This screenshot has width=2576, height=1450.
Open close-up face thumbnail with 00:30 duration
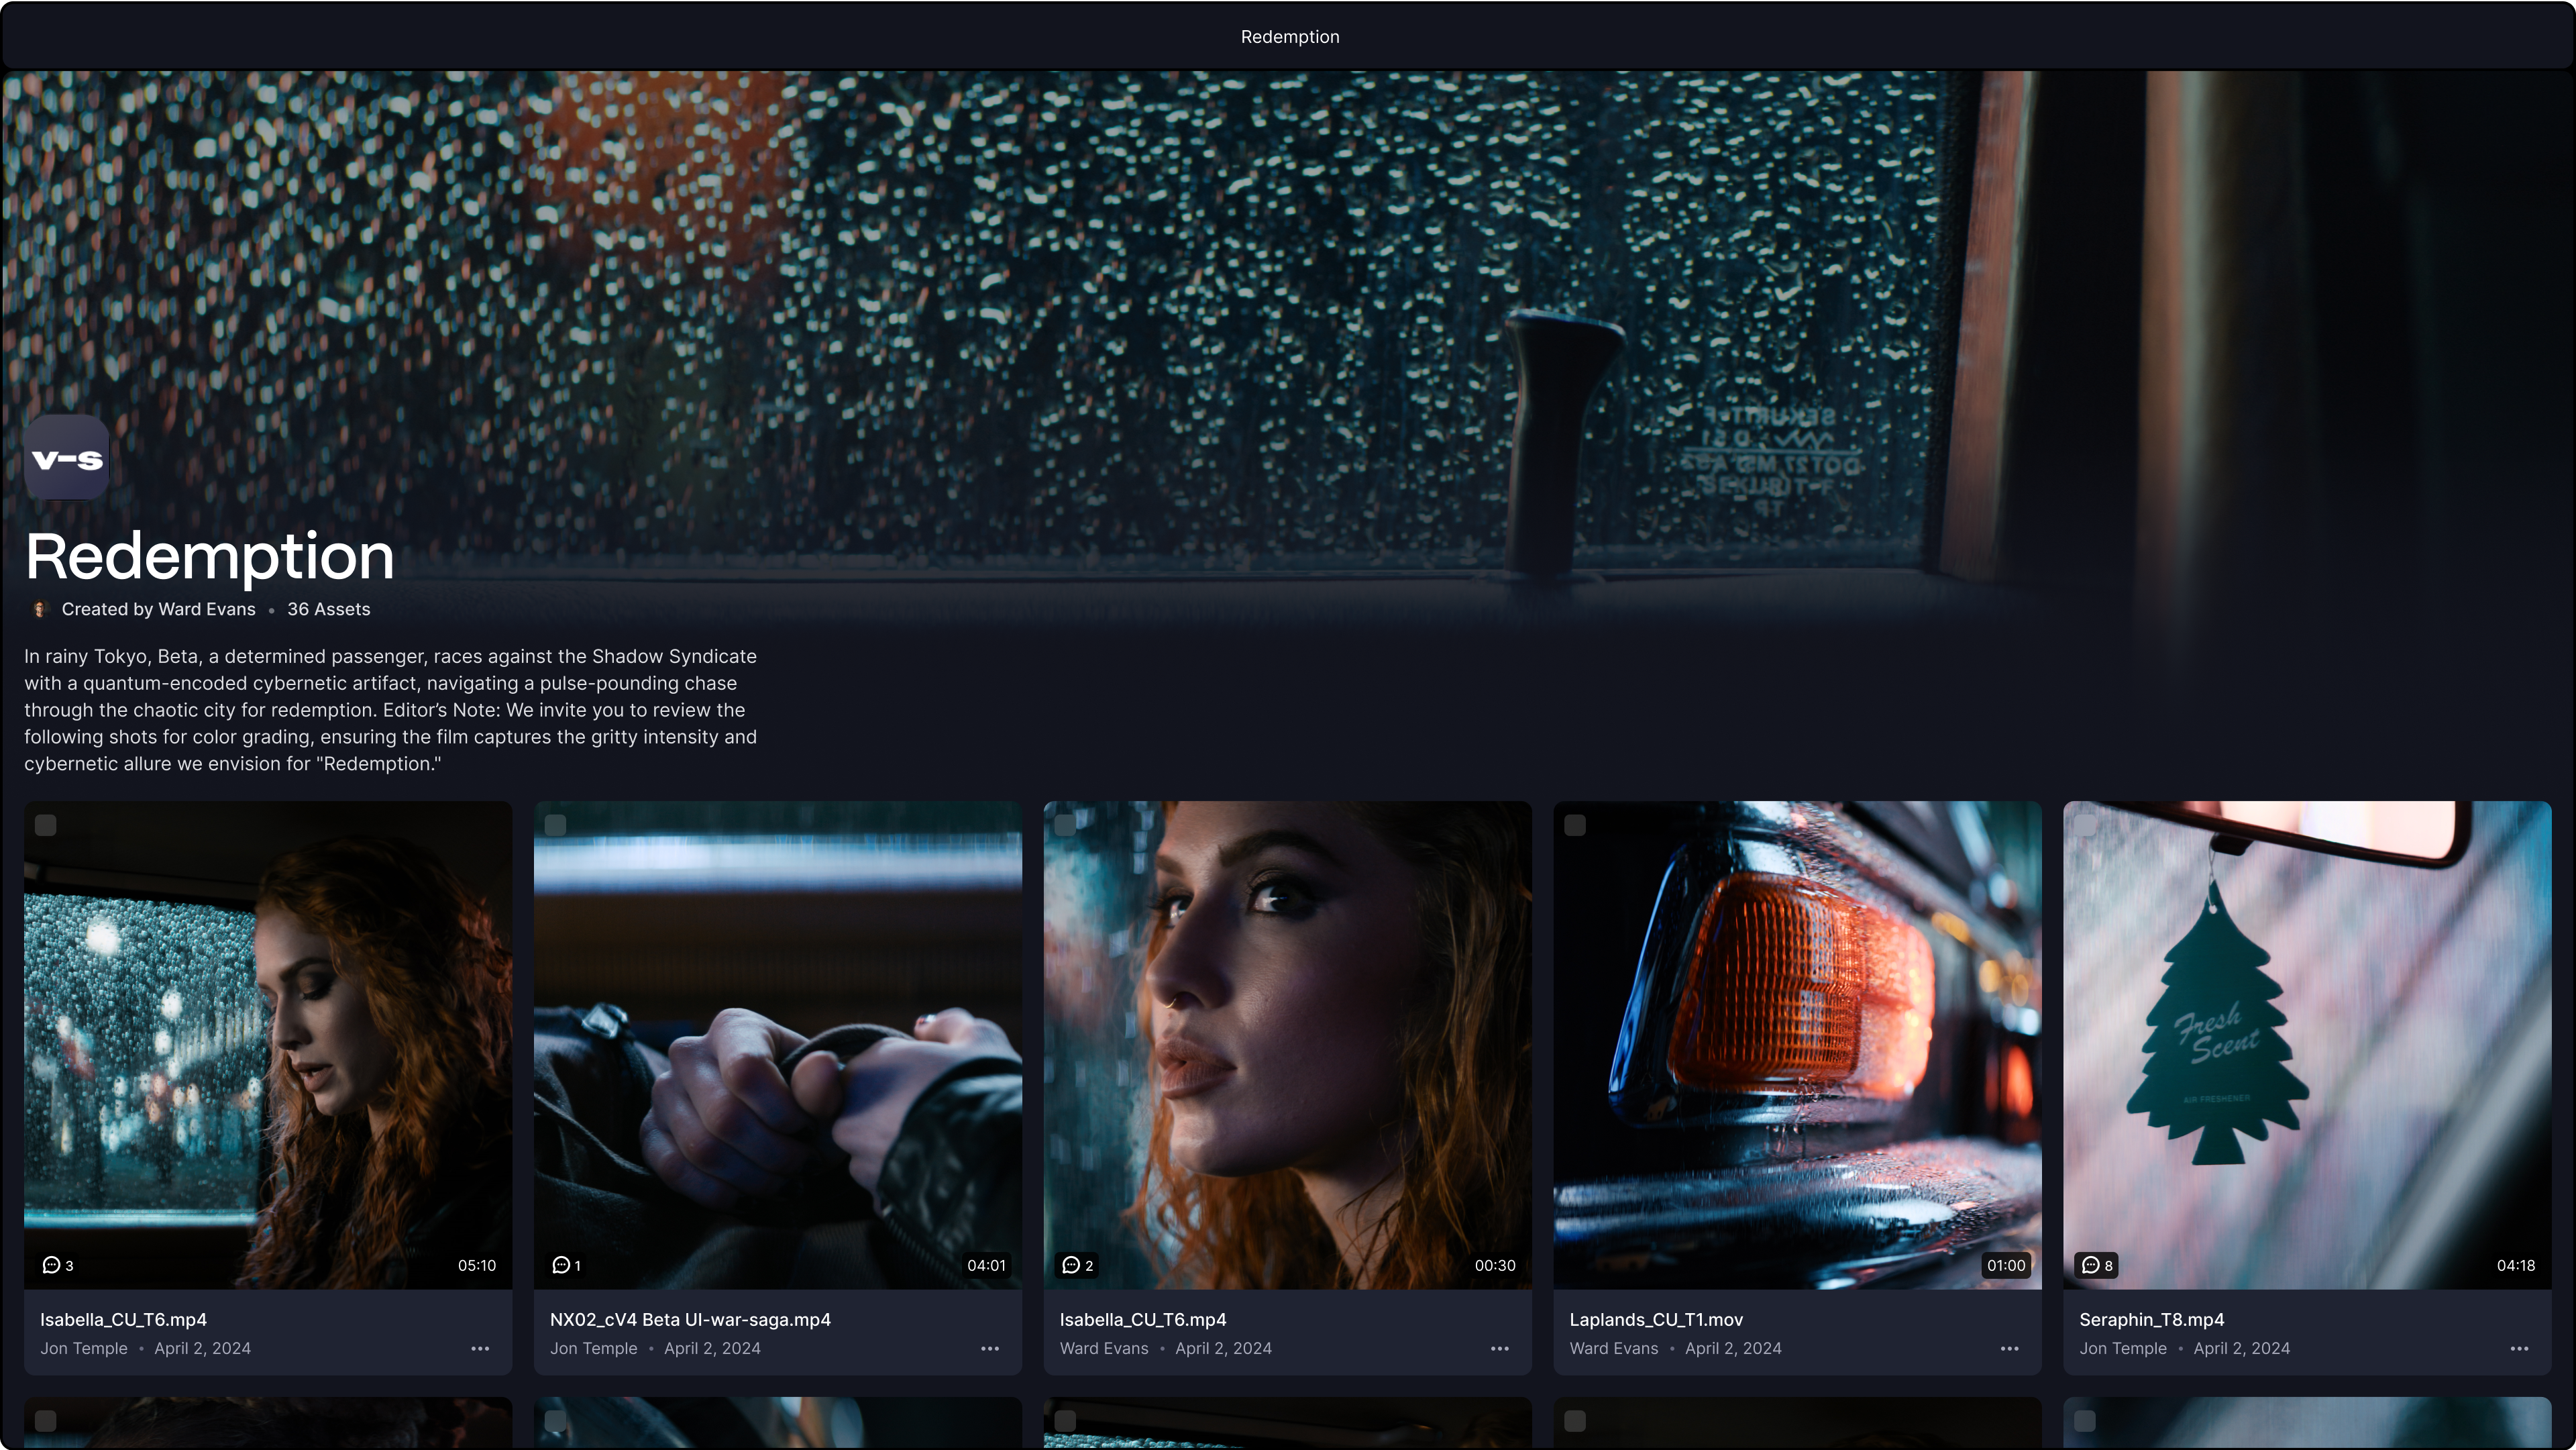coord(1288,1045)
